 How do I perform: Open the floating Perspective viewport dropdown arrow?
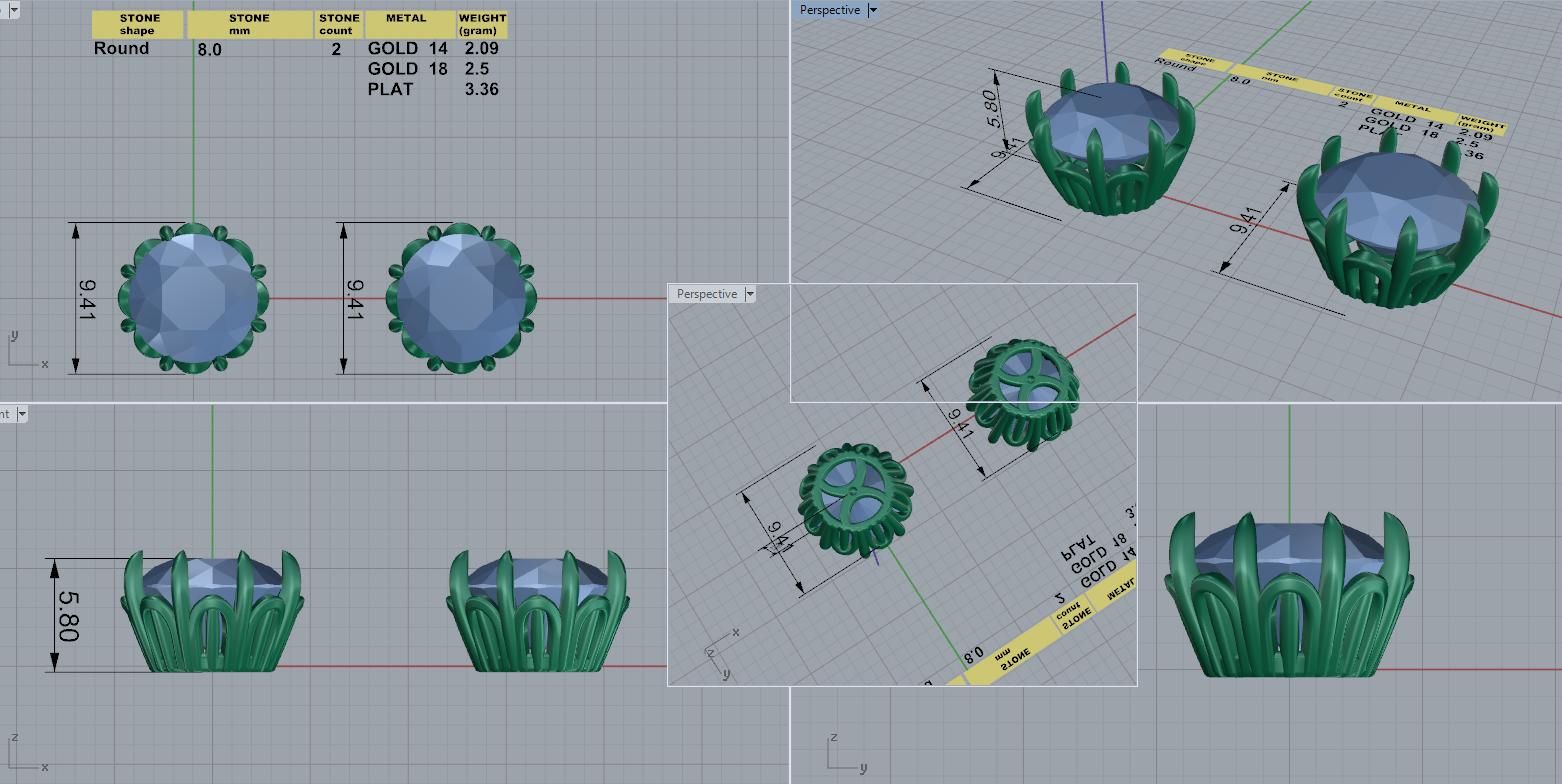click(750, 294)
